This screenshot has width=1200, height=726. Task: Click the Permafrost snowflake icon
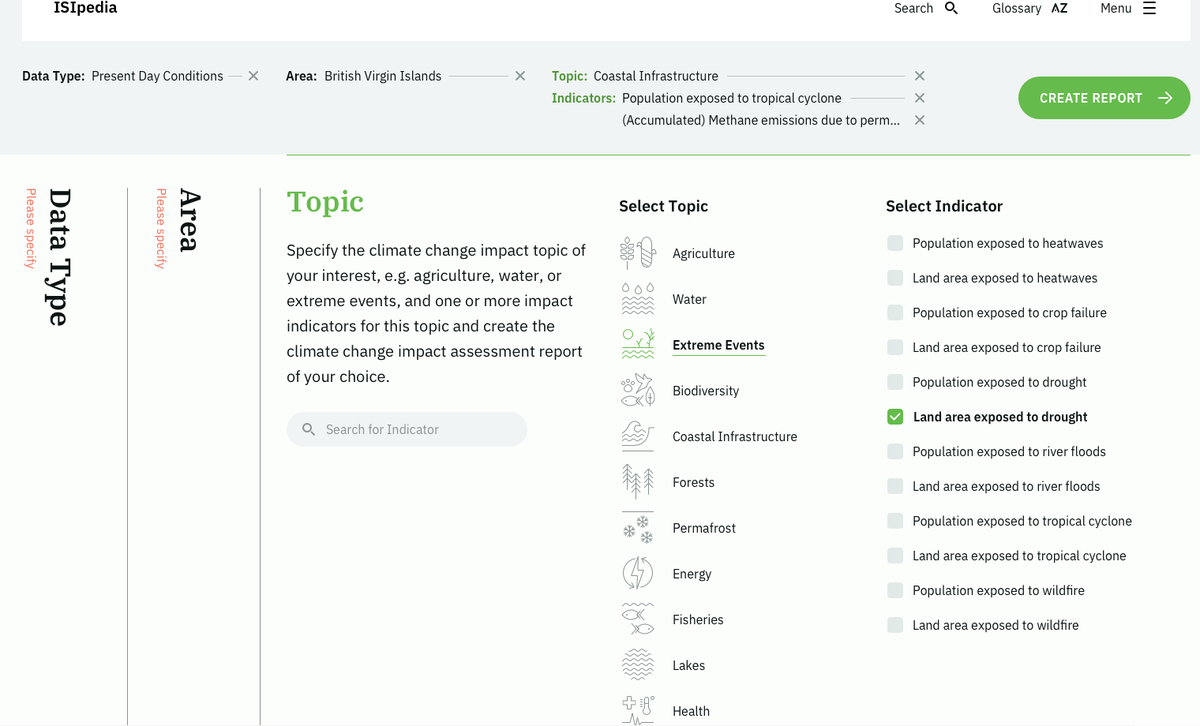click(x=638, y=527)
